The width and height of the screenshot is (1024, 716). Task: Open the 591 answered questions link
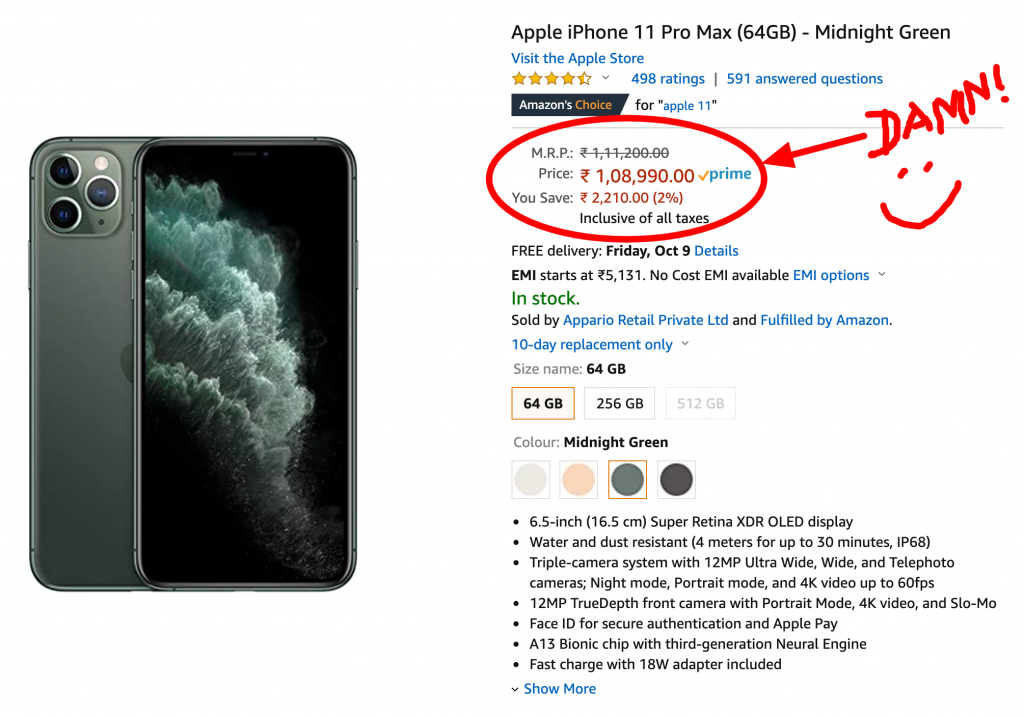(x=804, y=79)
